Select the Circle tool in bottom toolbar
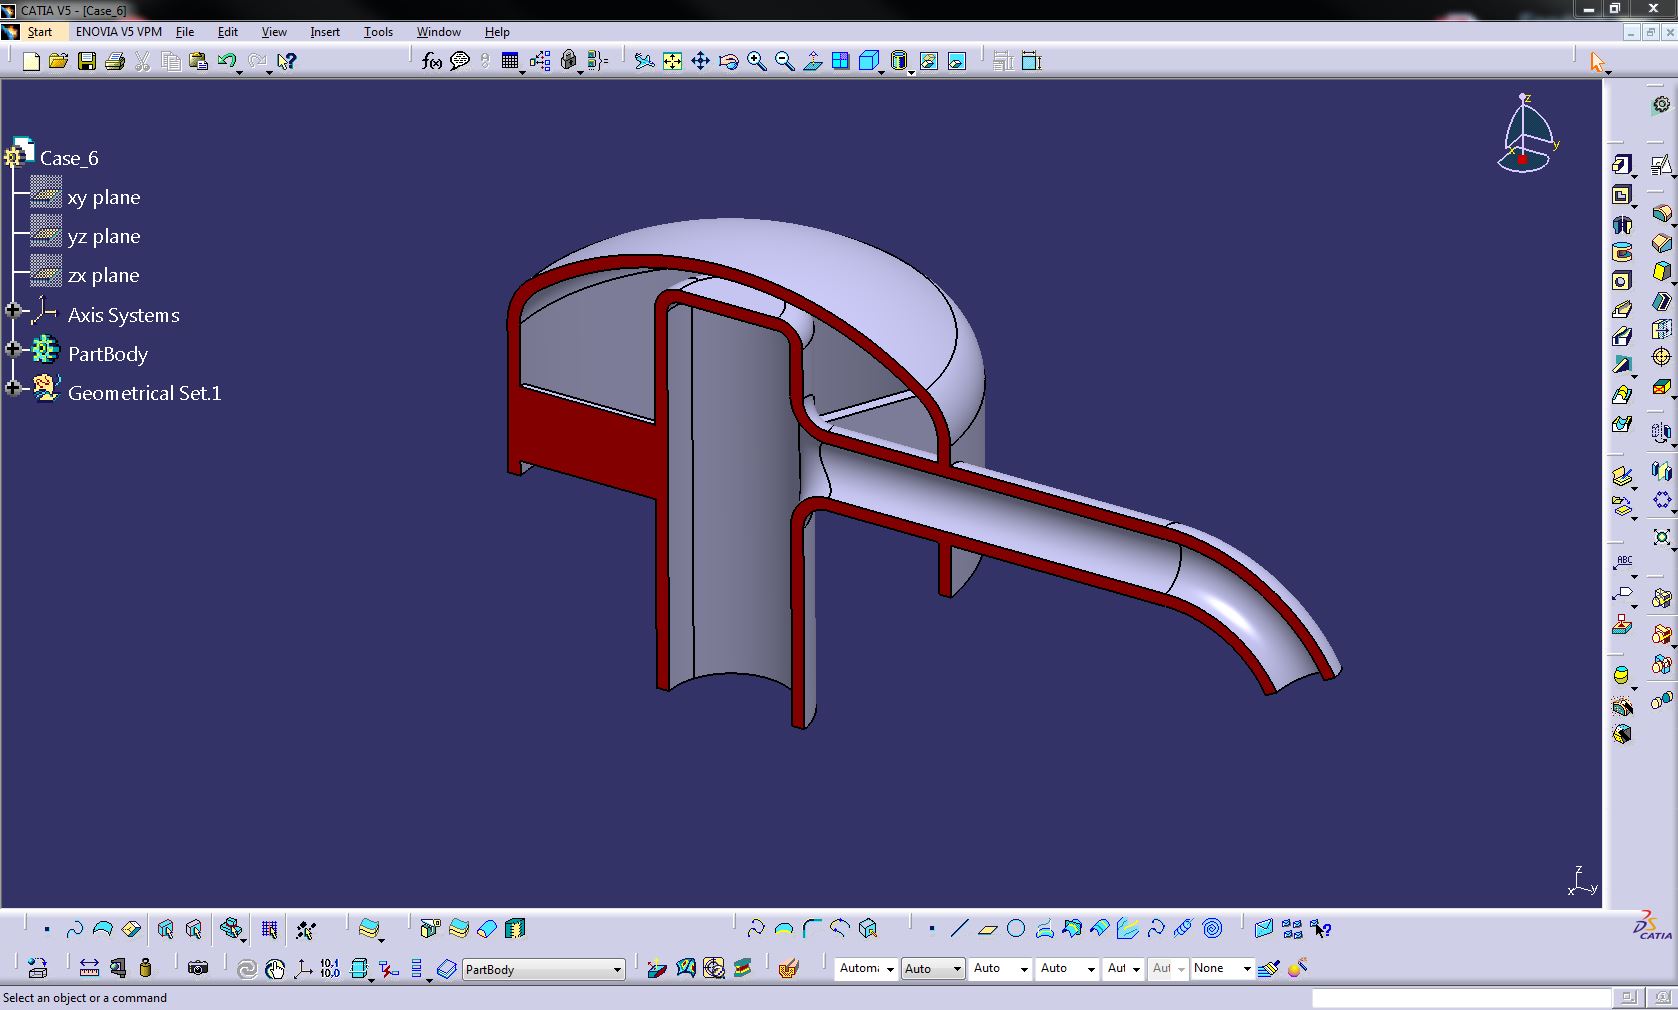This screenshot has height=1010, width=1678. coord(1016,929)
